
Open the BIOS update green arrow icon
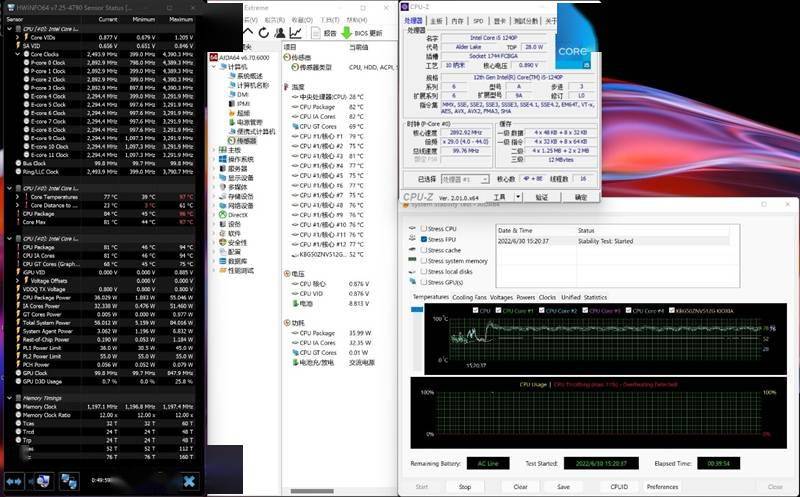pyautogui.click(x=347, y=33)
